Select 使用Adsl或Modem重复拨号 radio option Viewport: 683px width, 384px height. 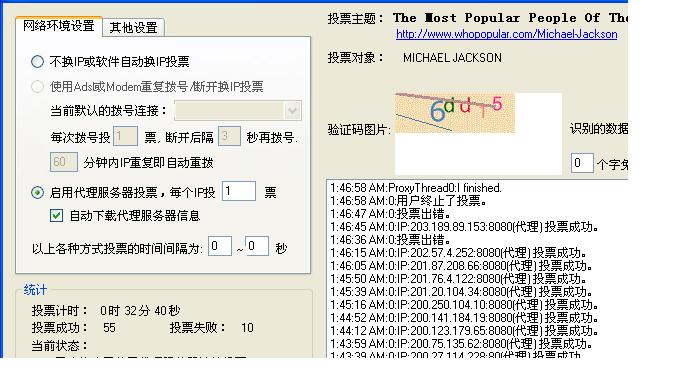(x=37, y=87)
